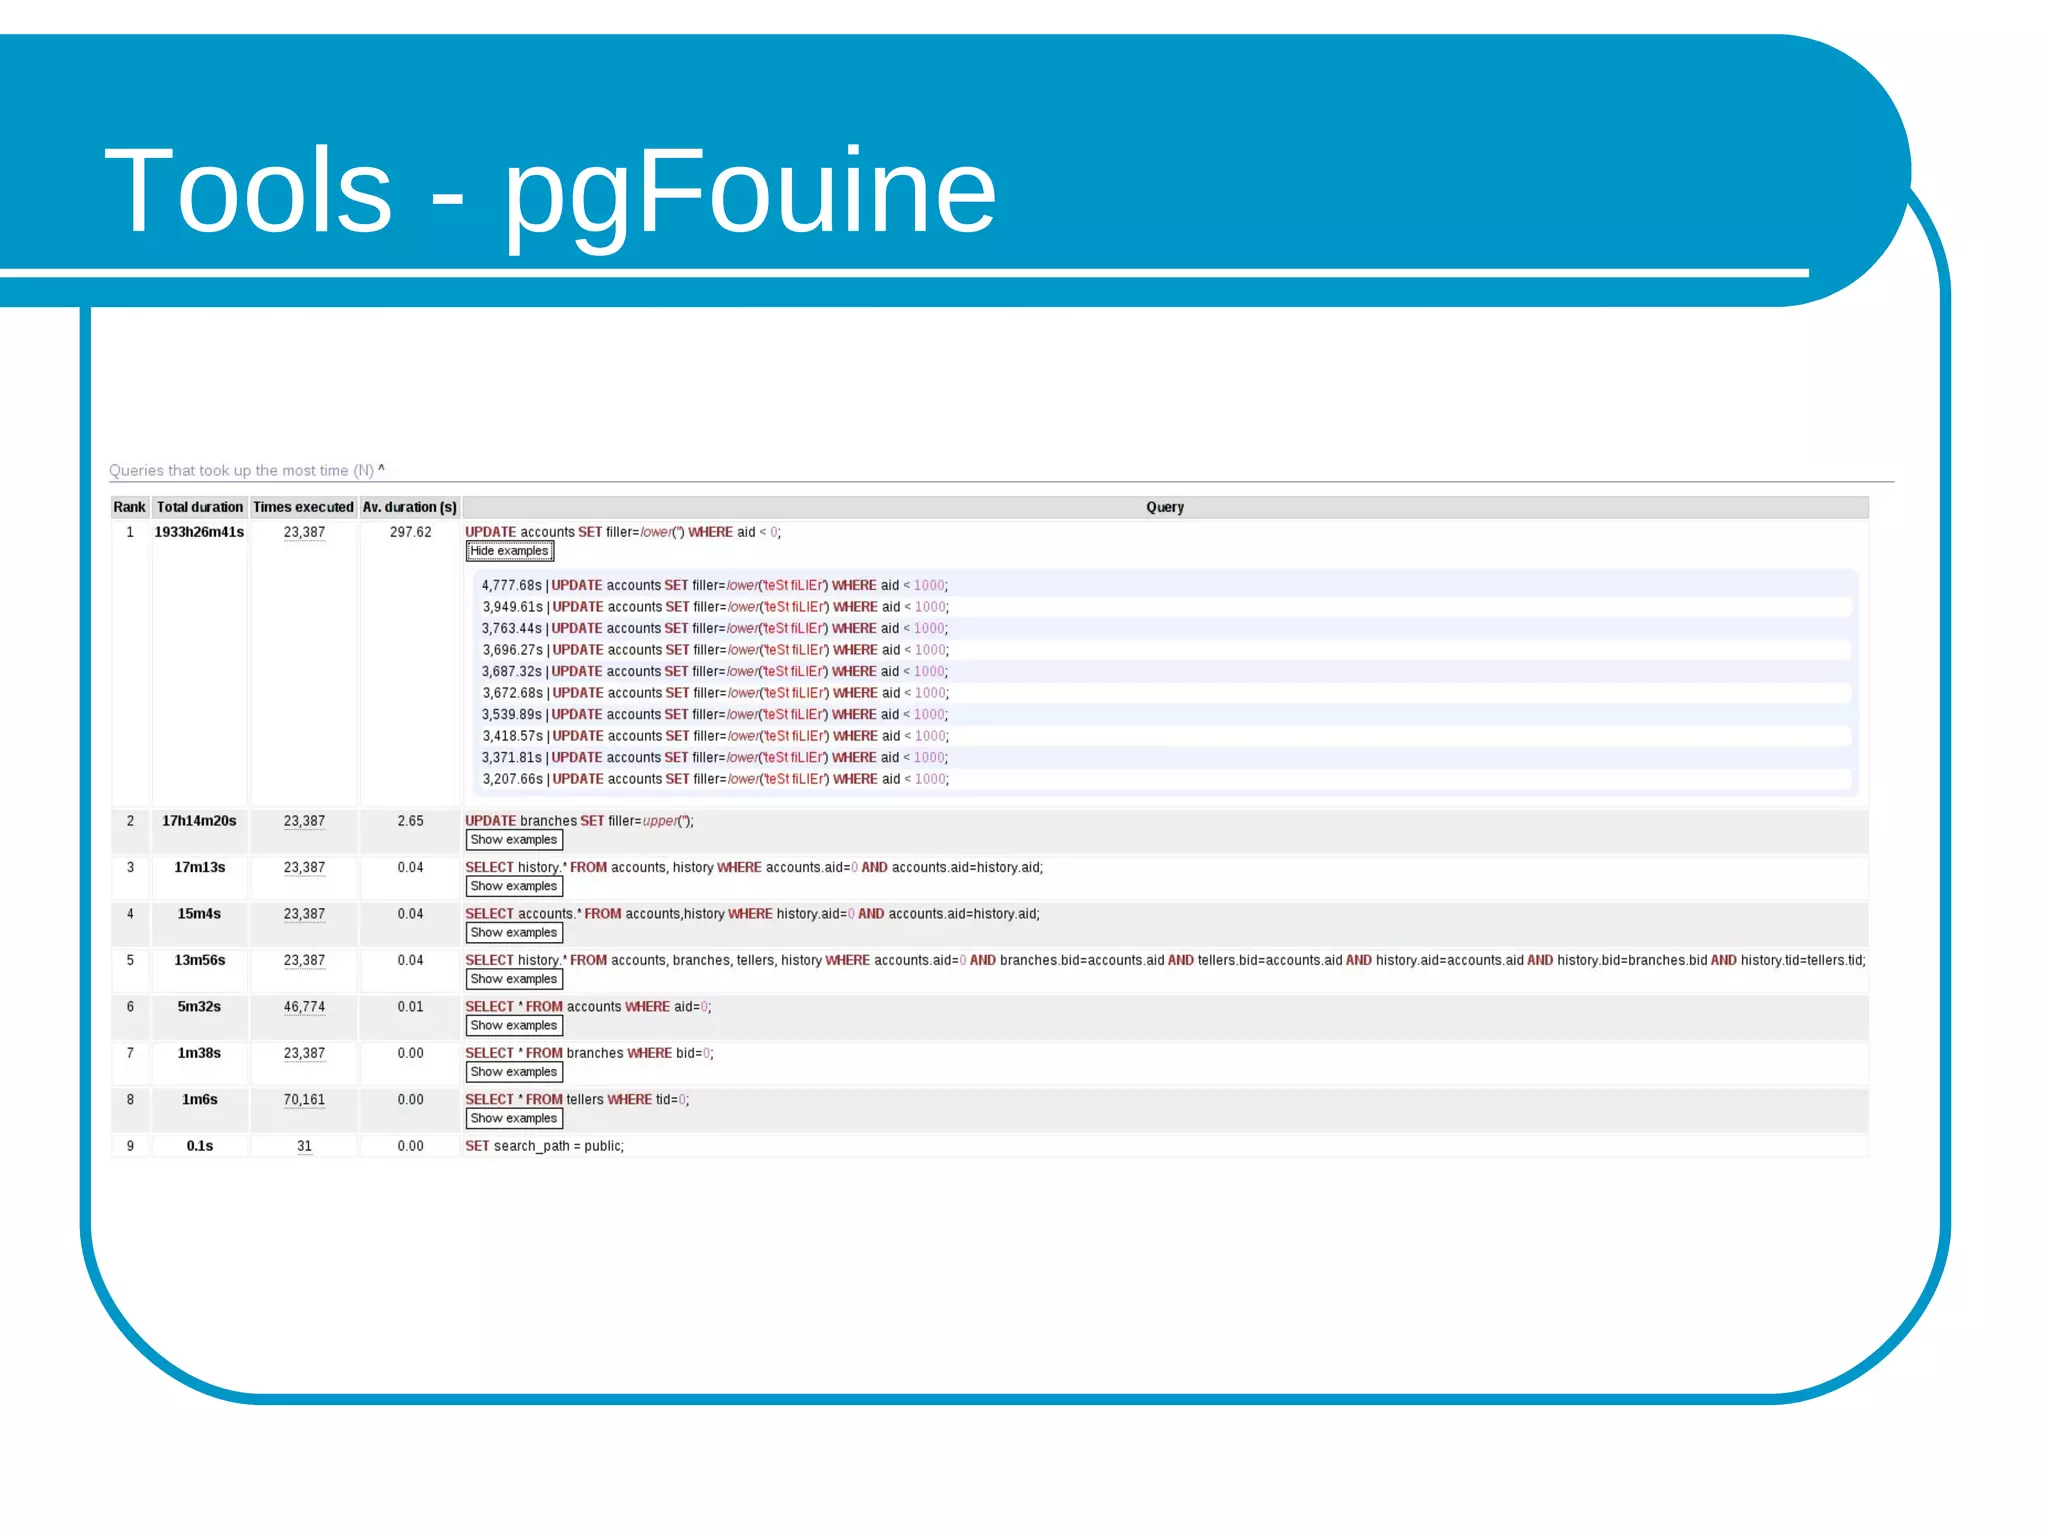The image size is (2048, 1536).
Task: Click the Times executed column header
Action: [x=303, y=507]
